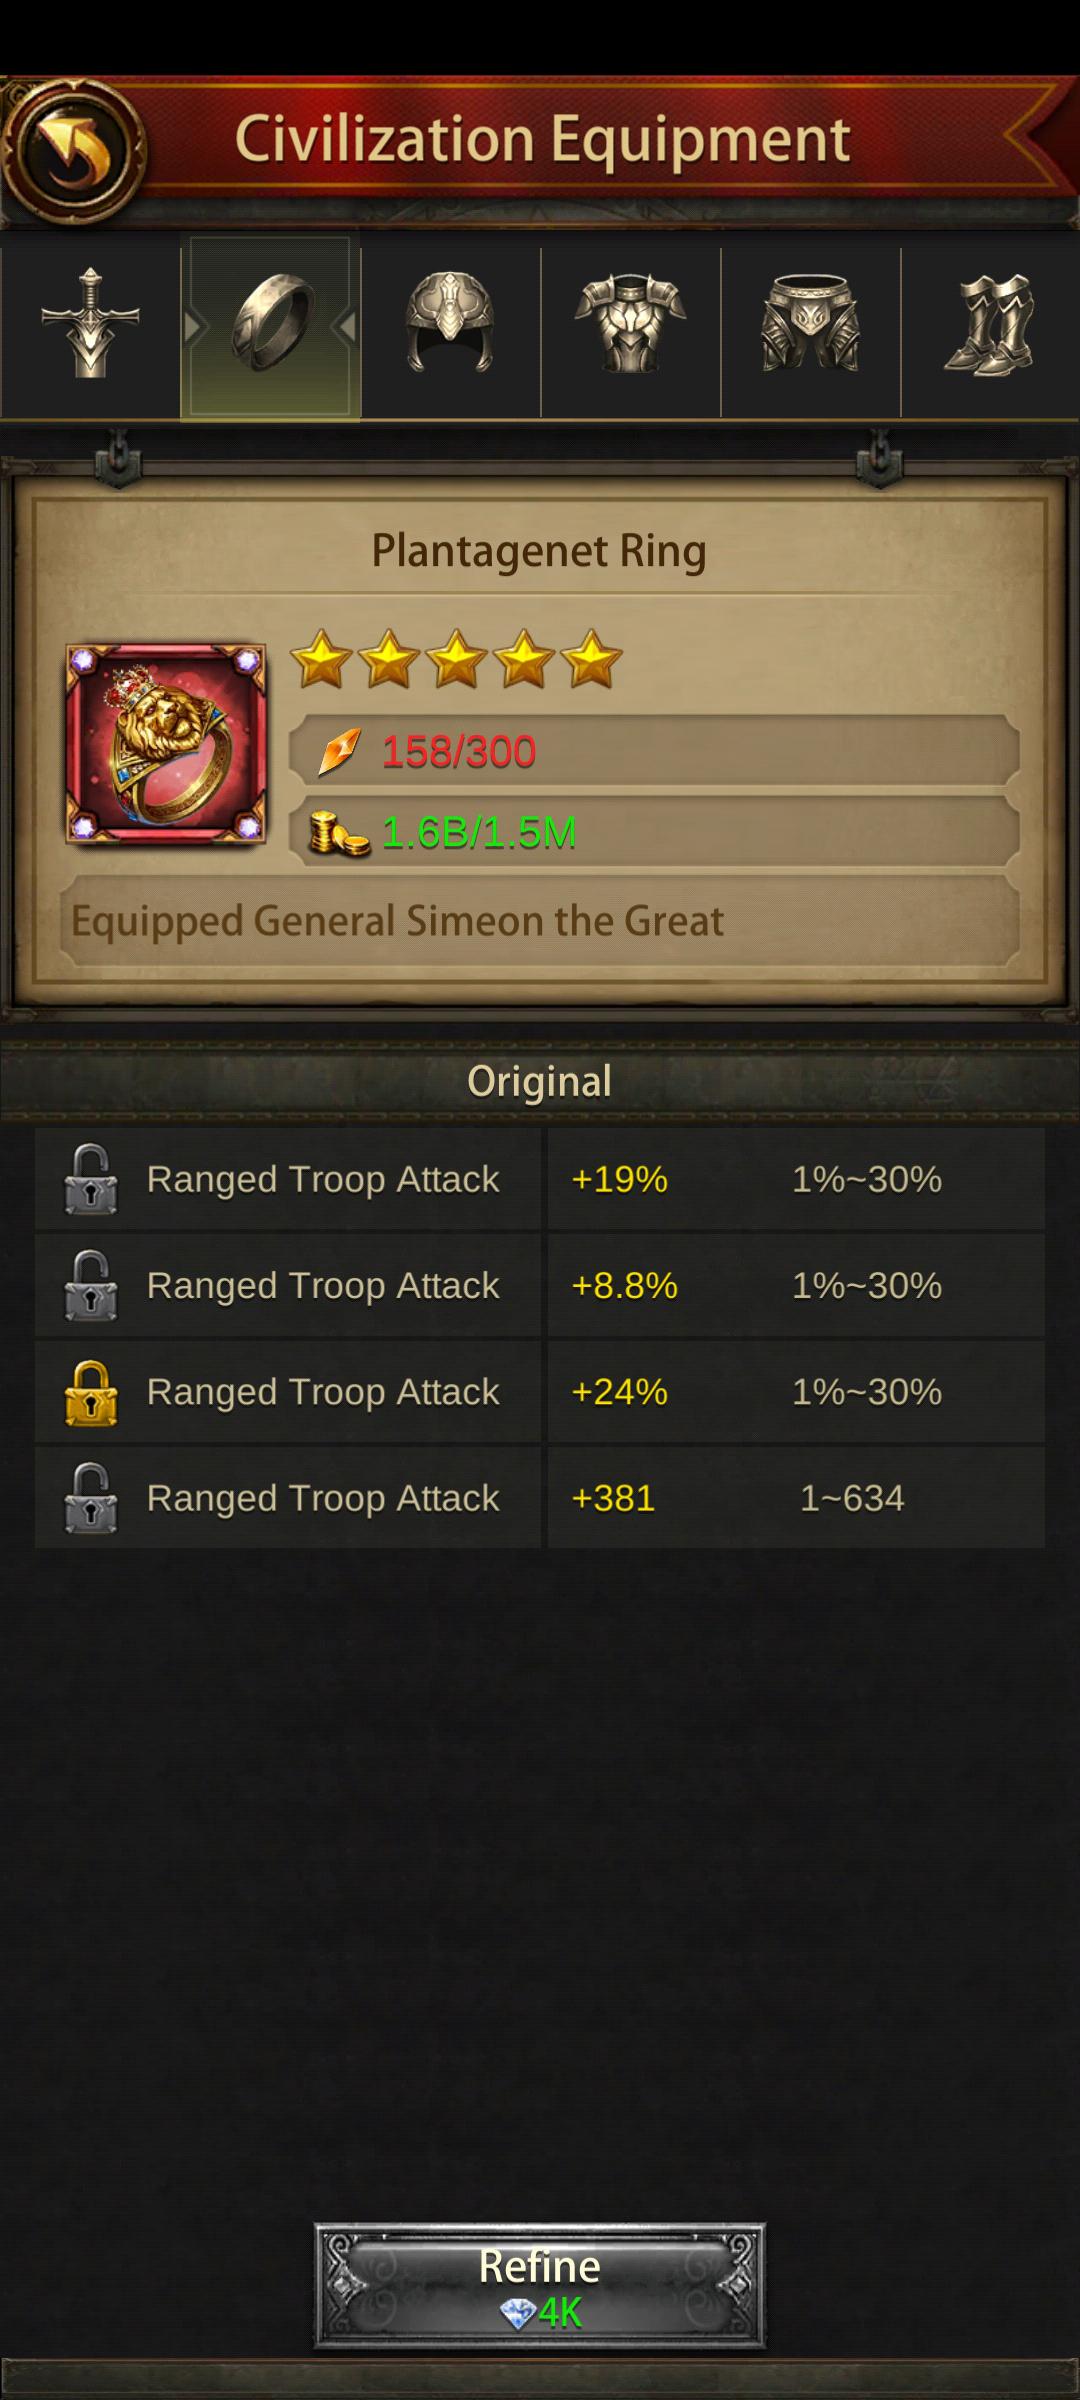Viewport: 1080px width, 2400px height.
Task: Lock the +8.8% Ranged Troop Attack attribute
Action: click(91, 1285)
